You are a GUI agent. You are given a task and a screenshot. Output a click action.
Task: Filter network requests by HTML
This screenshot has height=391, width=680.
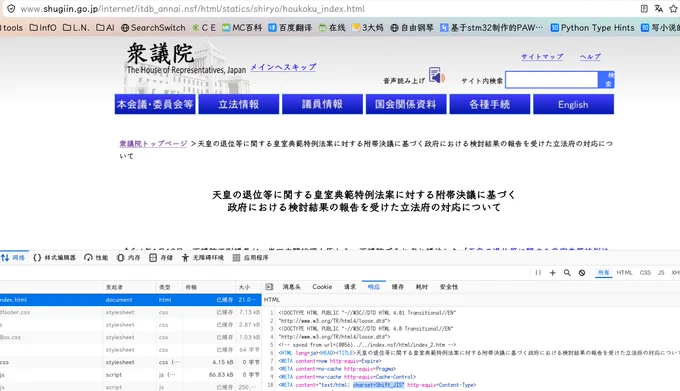coord(624,273)
